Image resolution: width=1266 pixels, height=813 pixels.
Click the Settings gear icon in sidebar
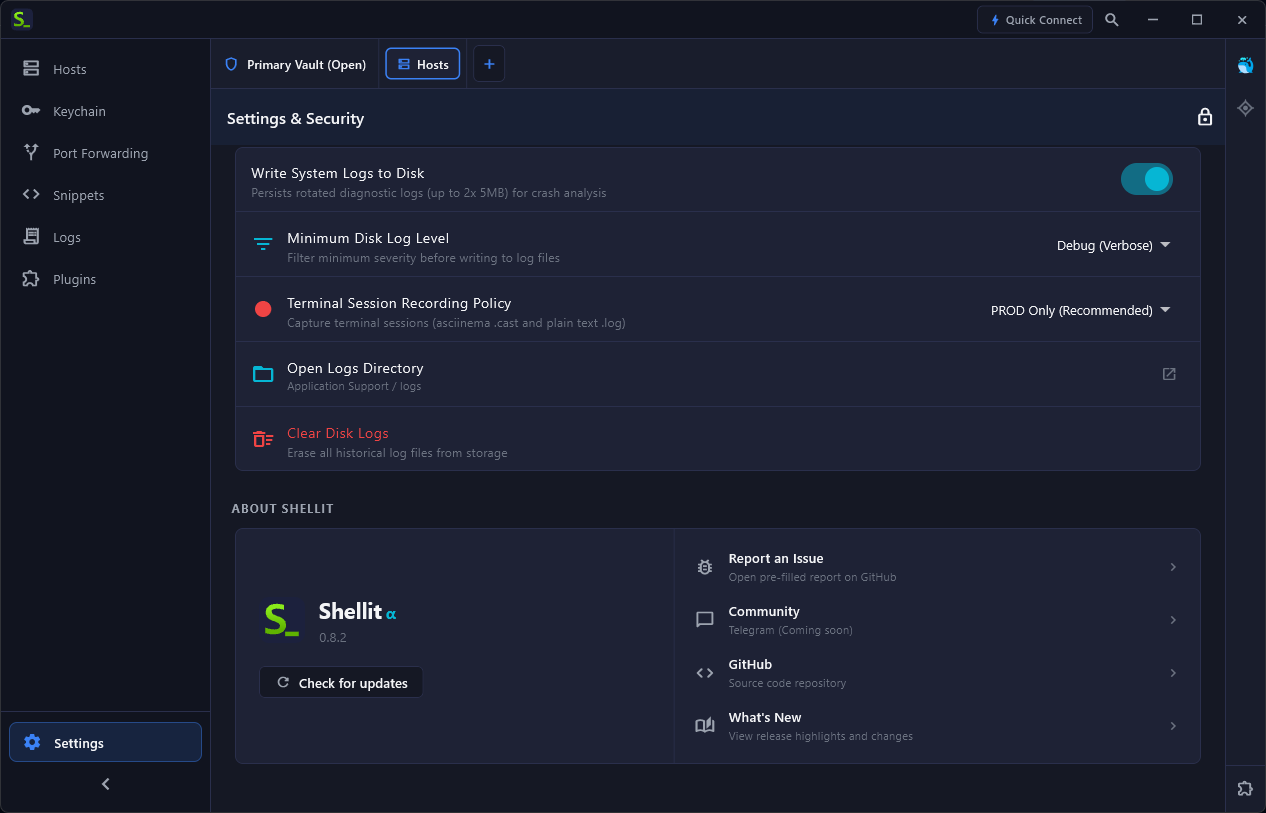point(32,742)
